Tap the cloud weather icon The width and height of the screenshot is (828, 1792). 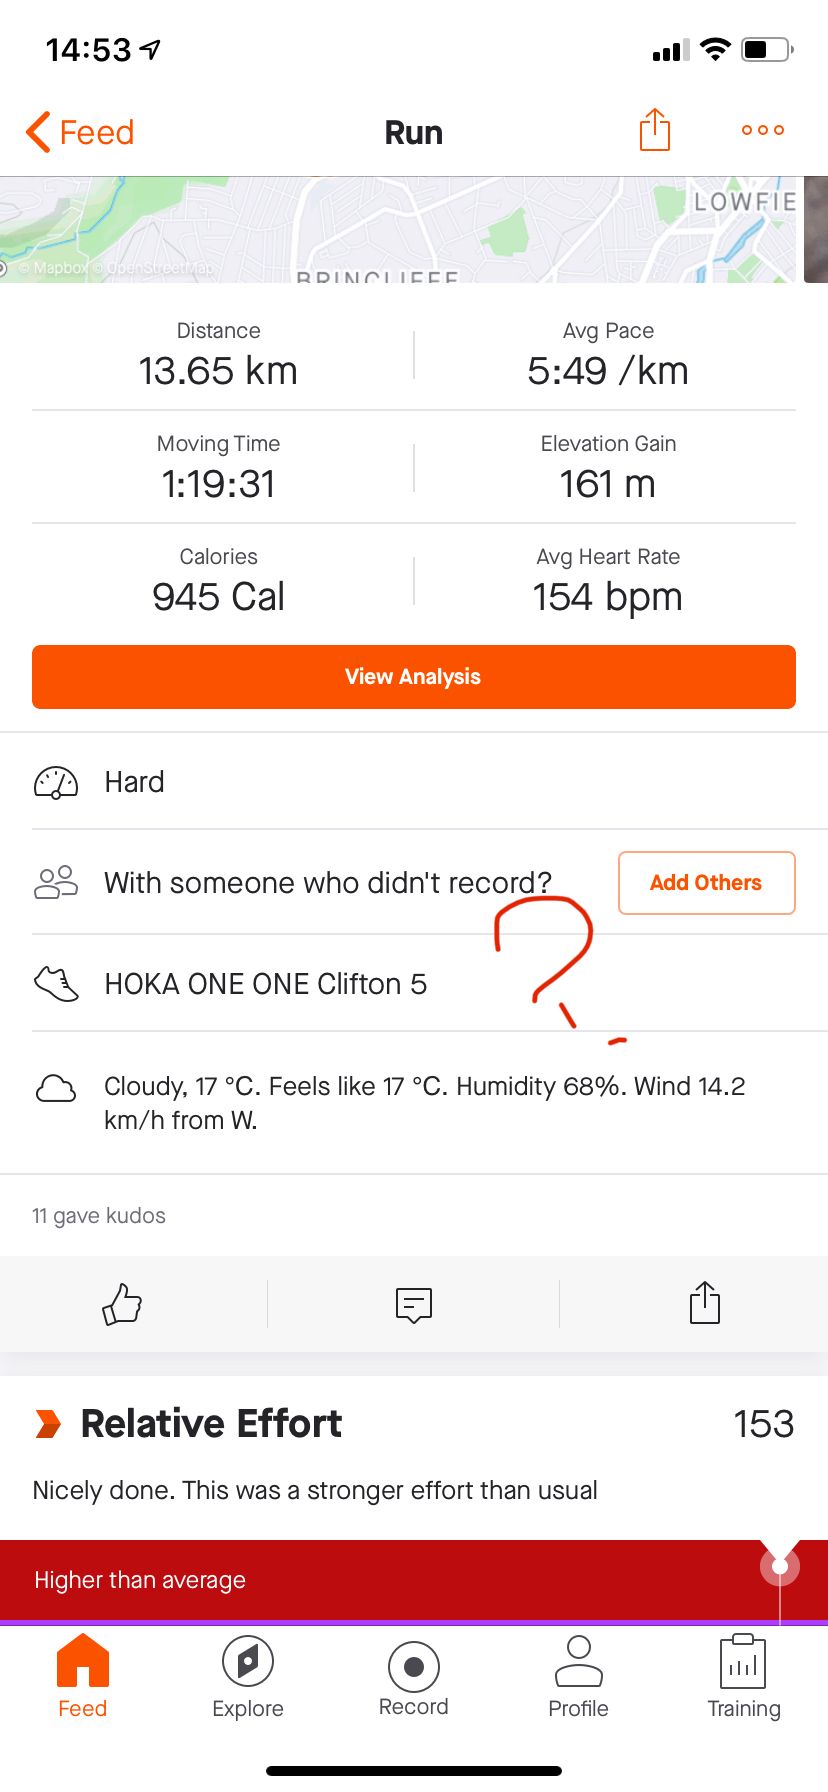56,1088
